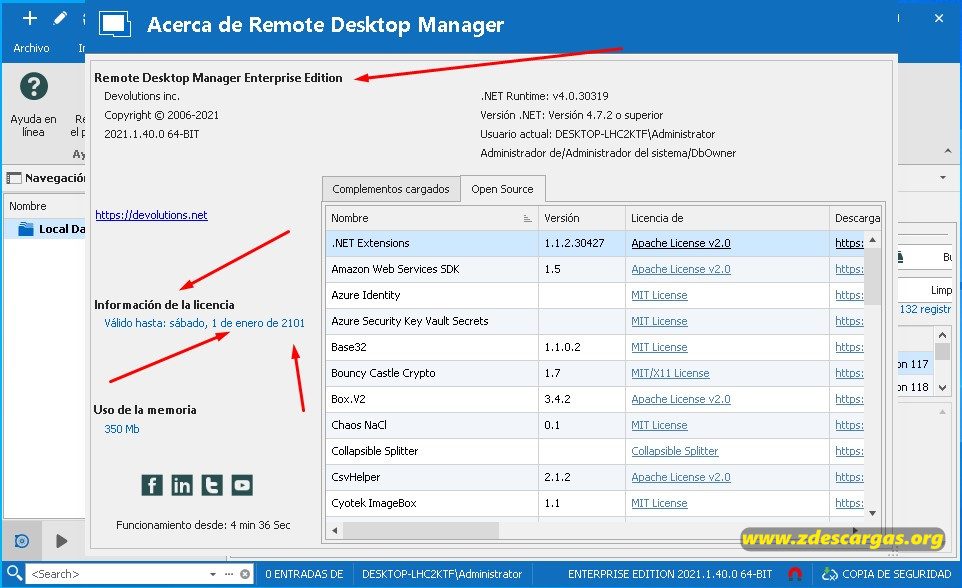Image resolution: width=962 pixels, height=588 pixels.
Task: Click the Copia de Seguridad cloud icon
Action: click(x=829, y=574)
